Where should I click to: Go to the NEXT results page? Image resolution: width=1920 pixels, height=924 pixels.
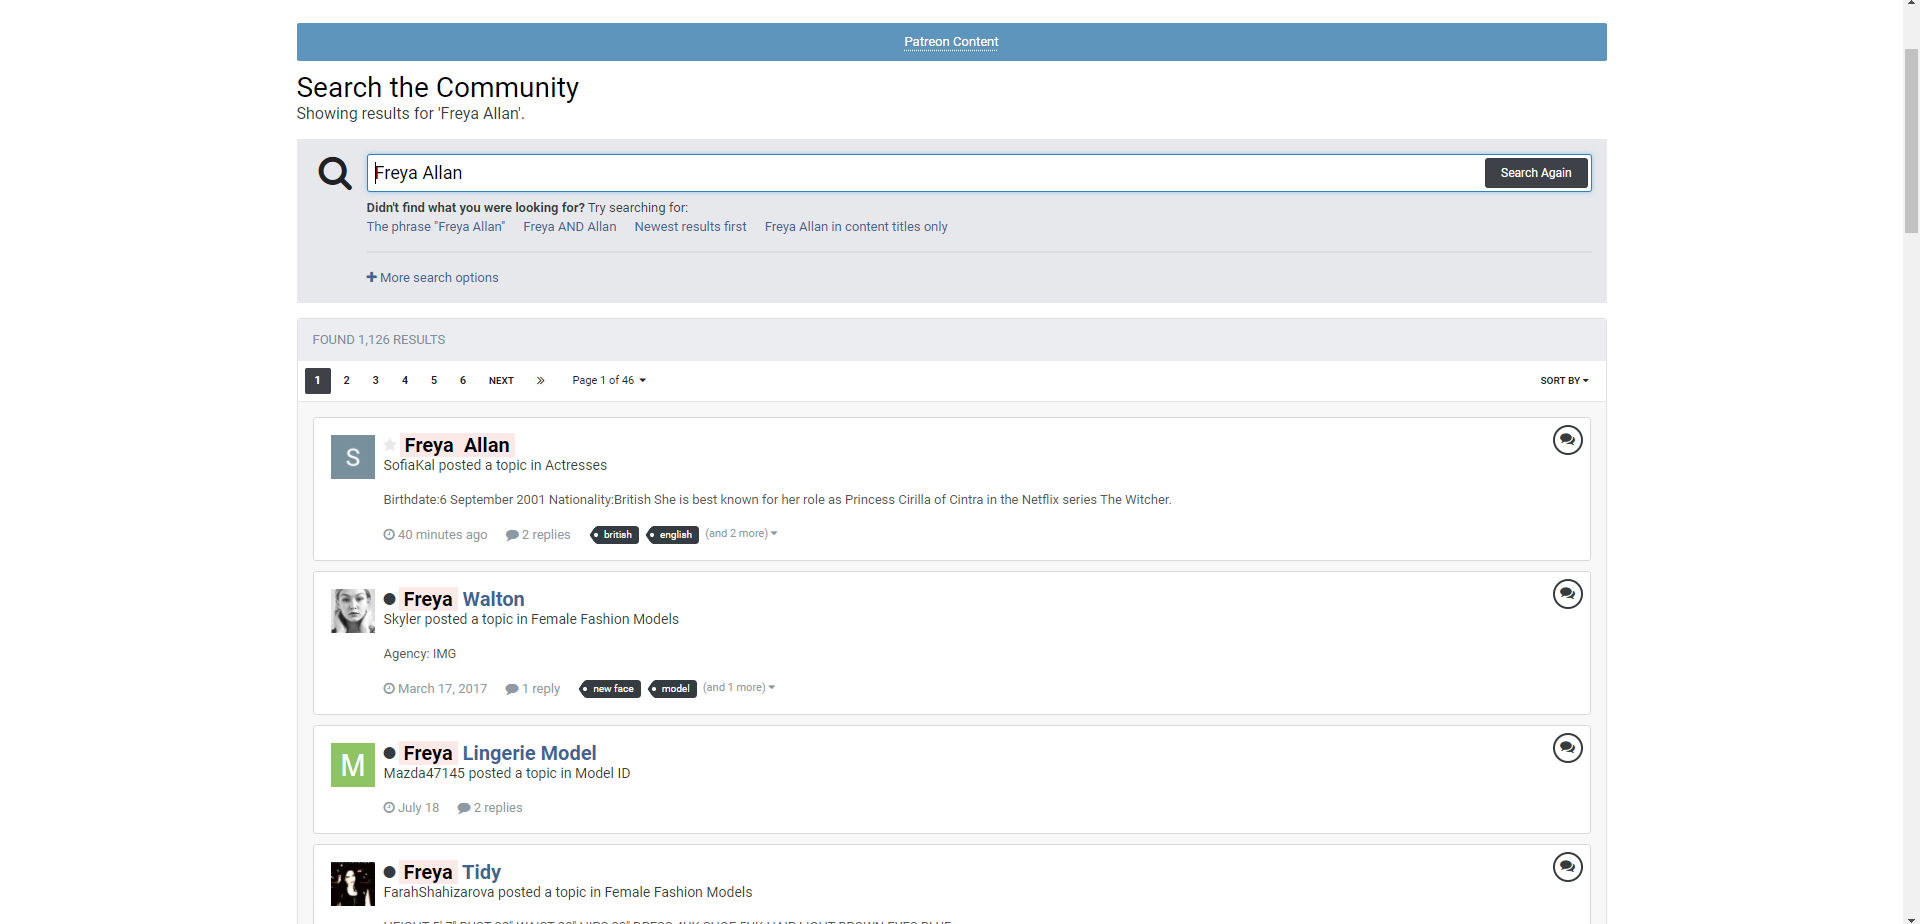point(501,381)
